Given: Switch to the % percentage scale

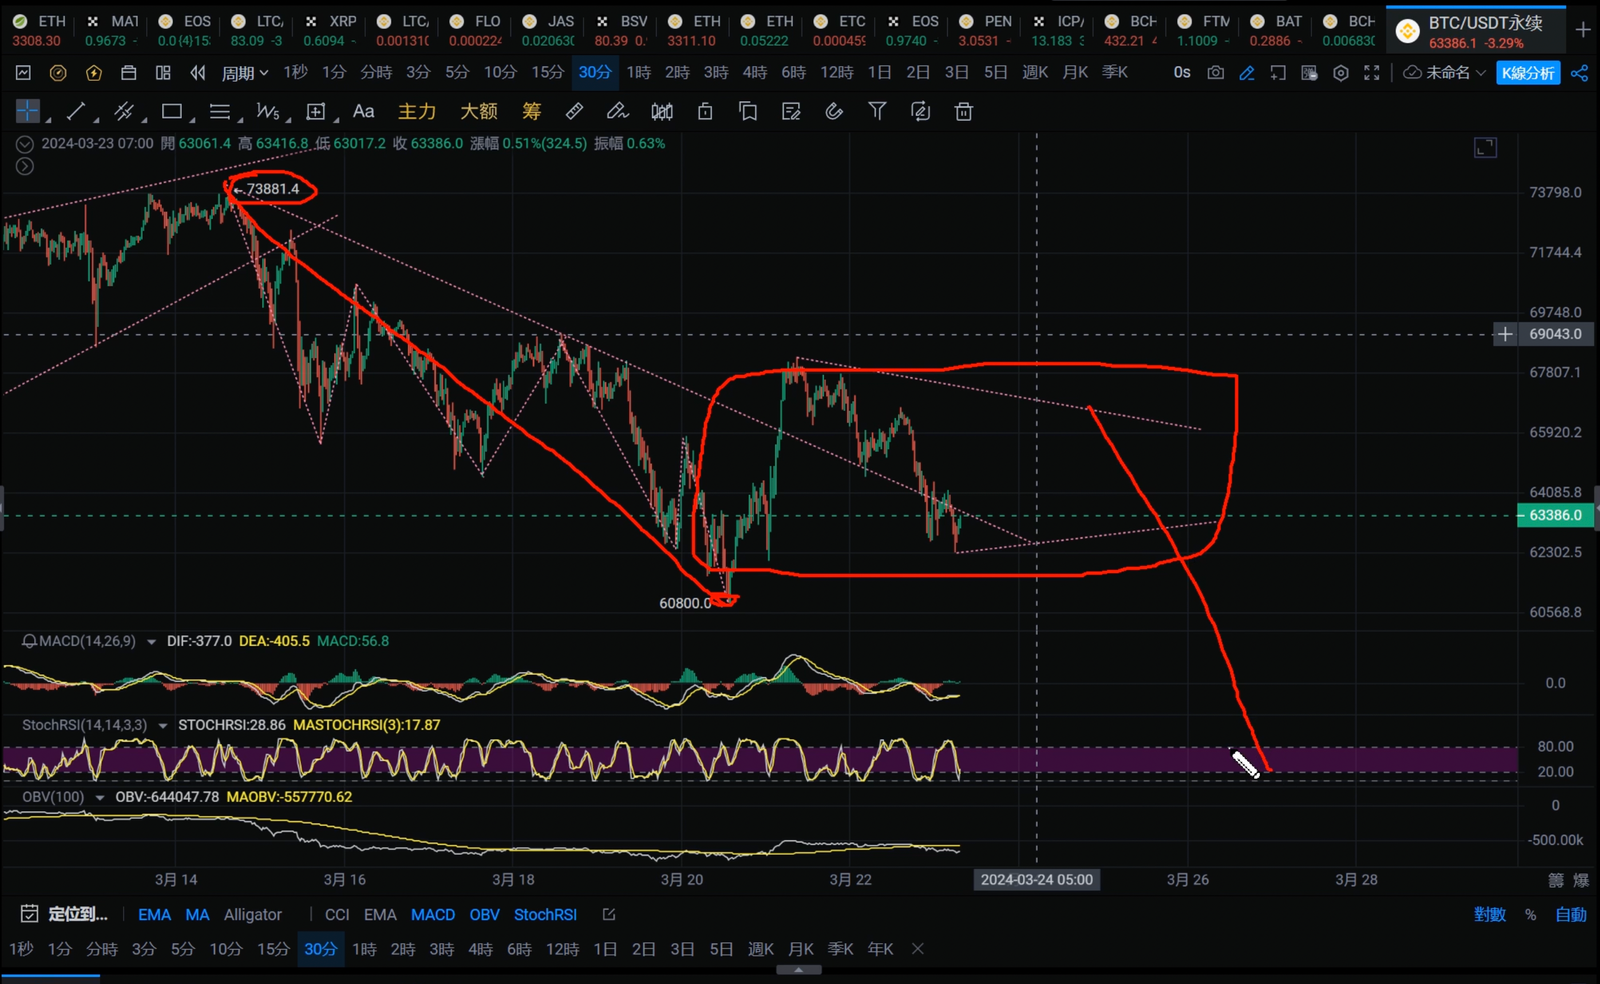Looking at the screenshot, I should (1530, 914).
